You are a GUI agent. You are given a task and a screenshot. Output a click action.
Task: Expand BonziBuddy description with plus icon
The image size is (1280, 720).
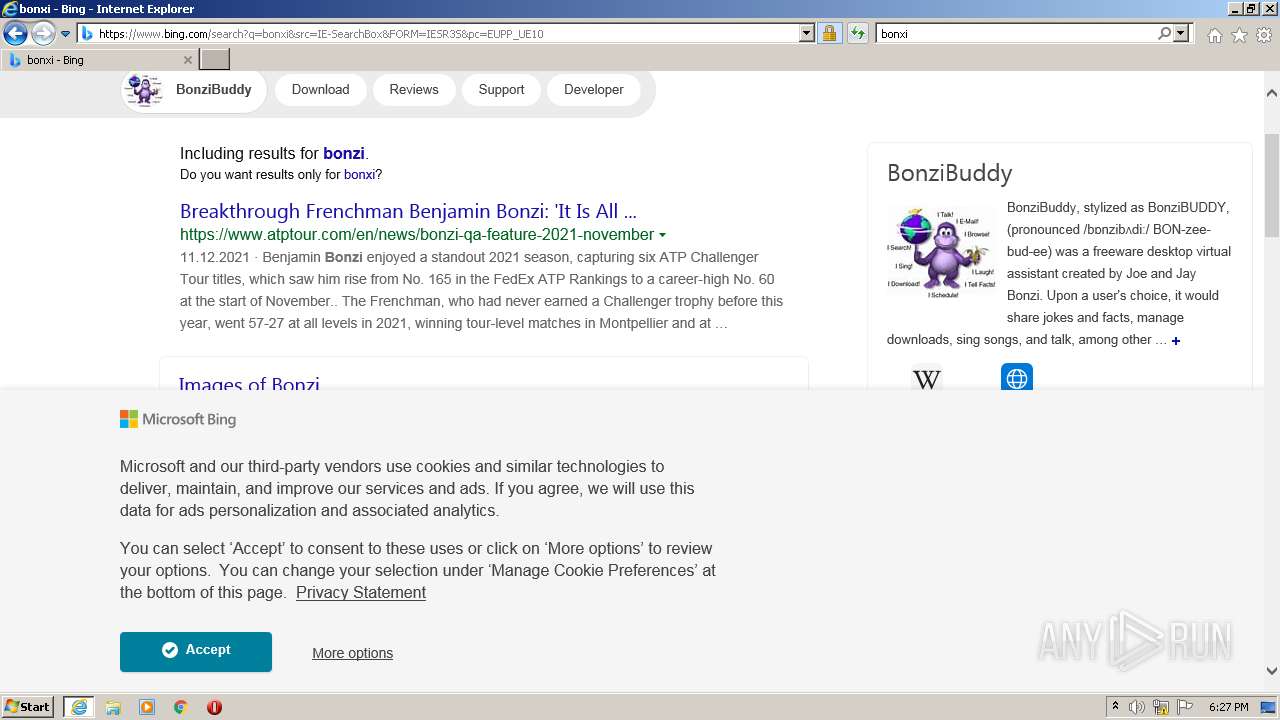pyautogui.click(x=1176, y=341)
